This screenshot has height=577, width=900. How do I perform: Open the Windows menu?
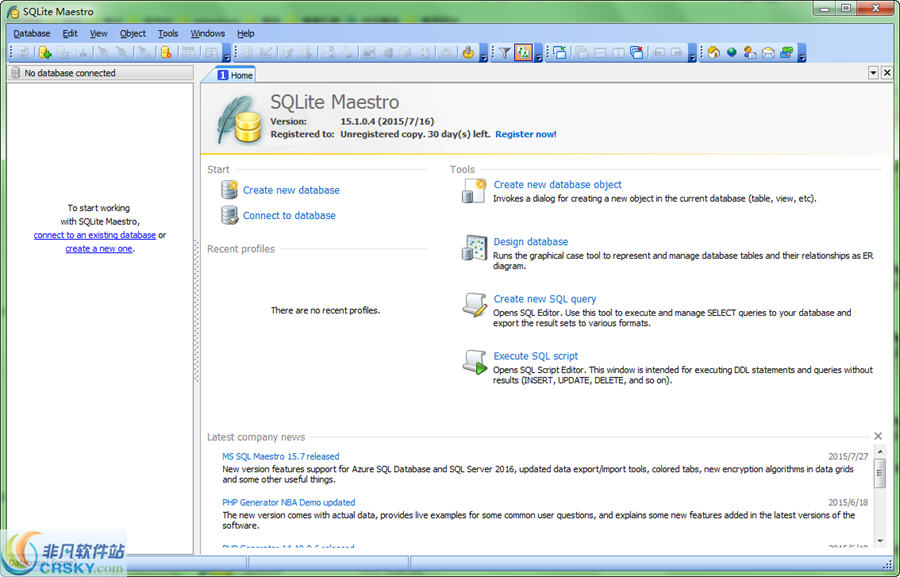pos(208,33)
